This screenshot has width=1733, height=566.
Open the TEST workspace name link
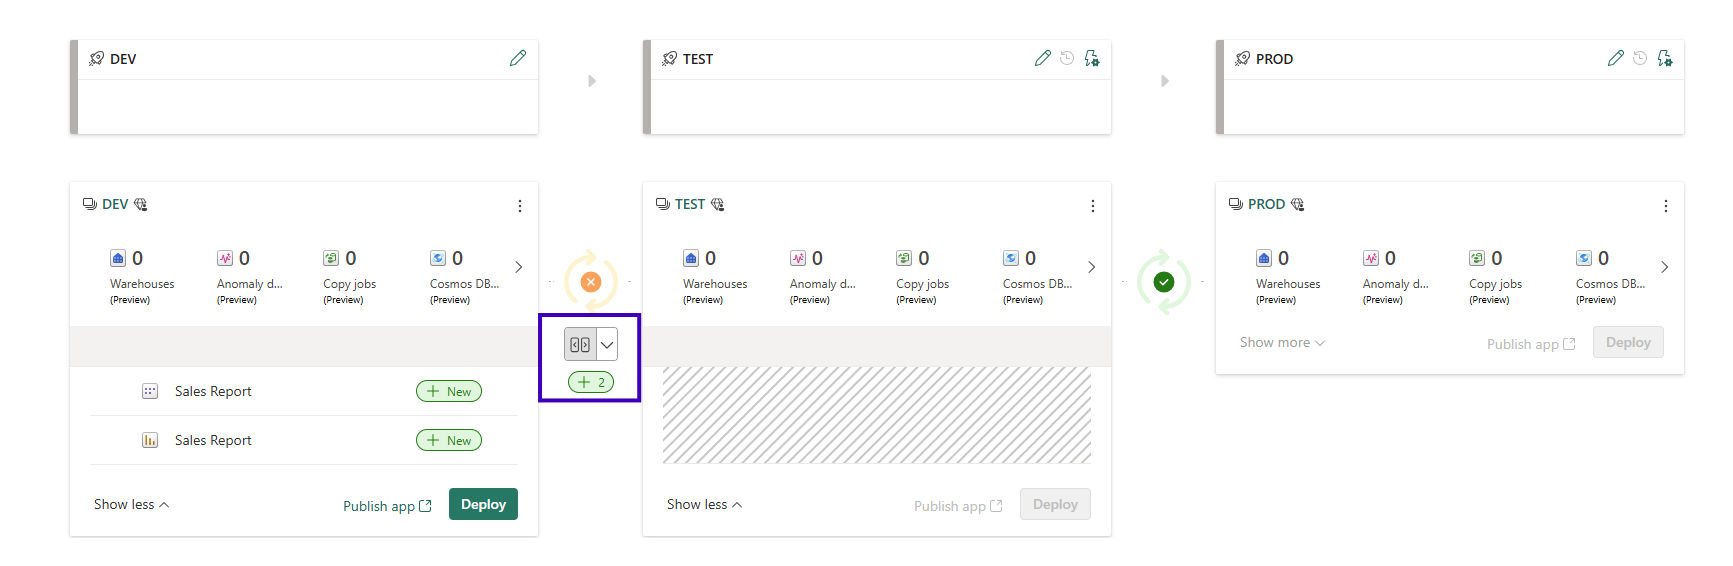pyautogui.click(x=690, y=204)
